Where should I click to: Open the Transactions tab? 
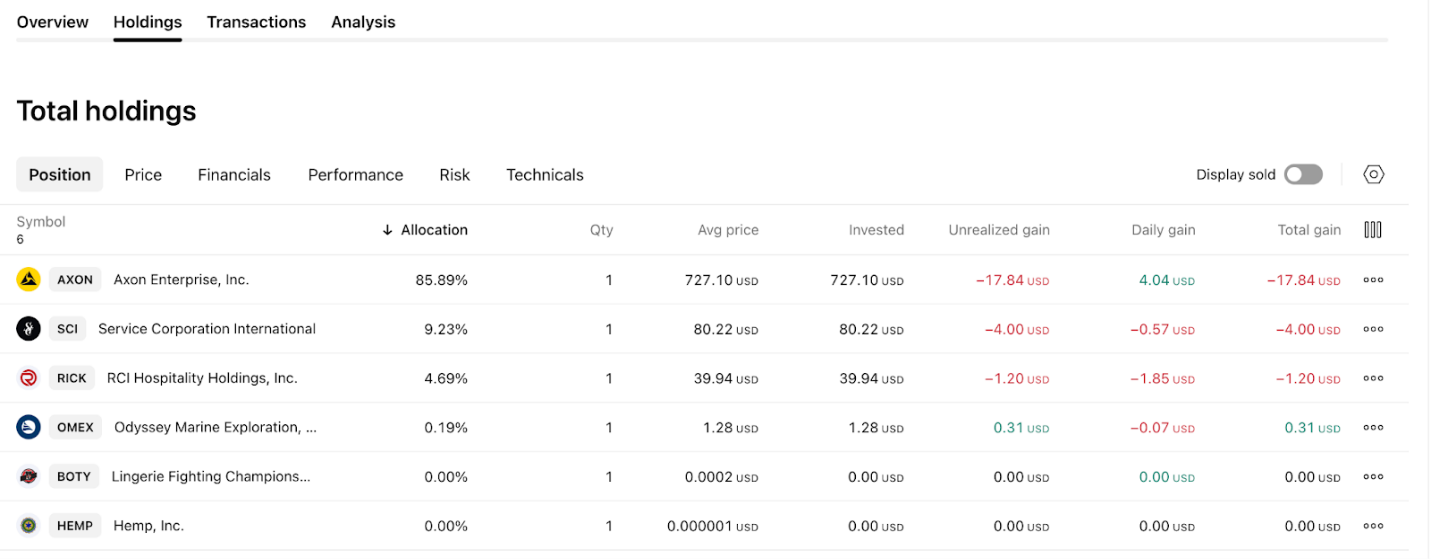pyautogui.click(x=256, y=22)
